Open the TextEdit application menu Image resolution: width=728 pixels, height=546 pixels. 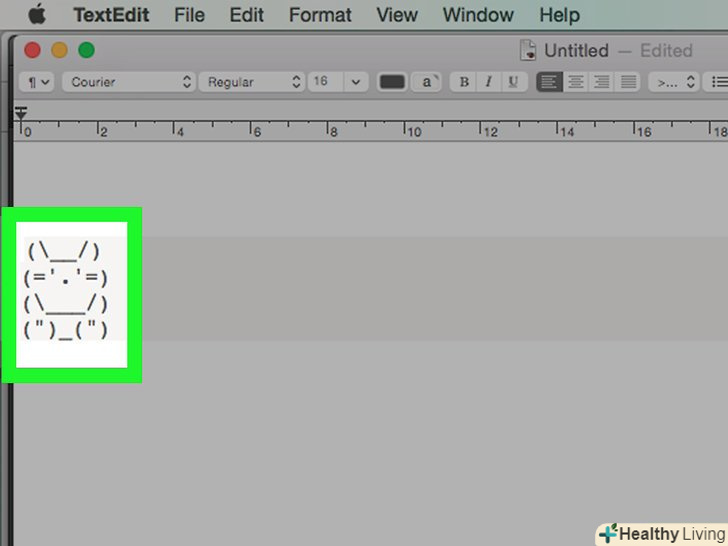pos(111,15)
